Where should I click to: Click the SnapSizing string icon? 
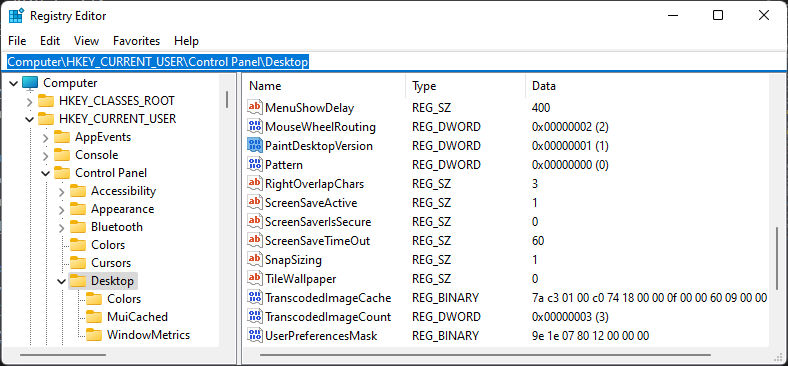255,259
